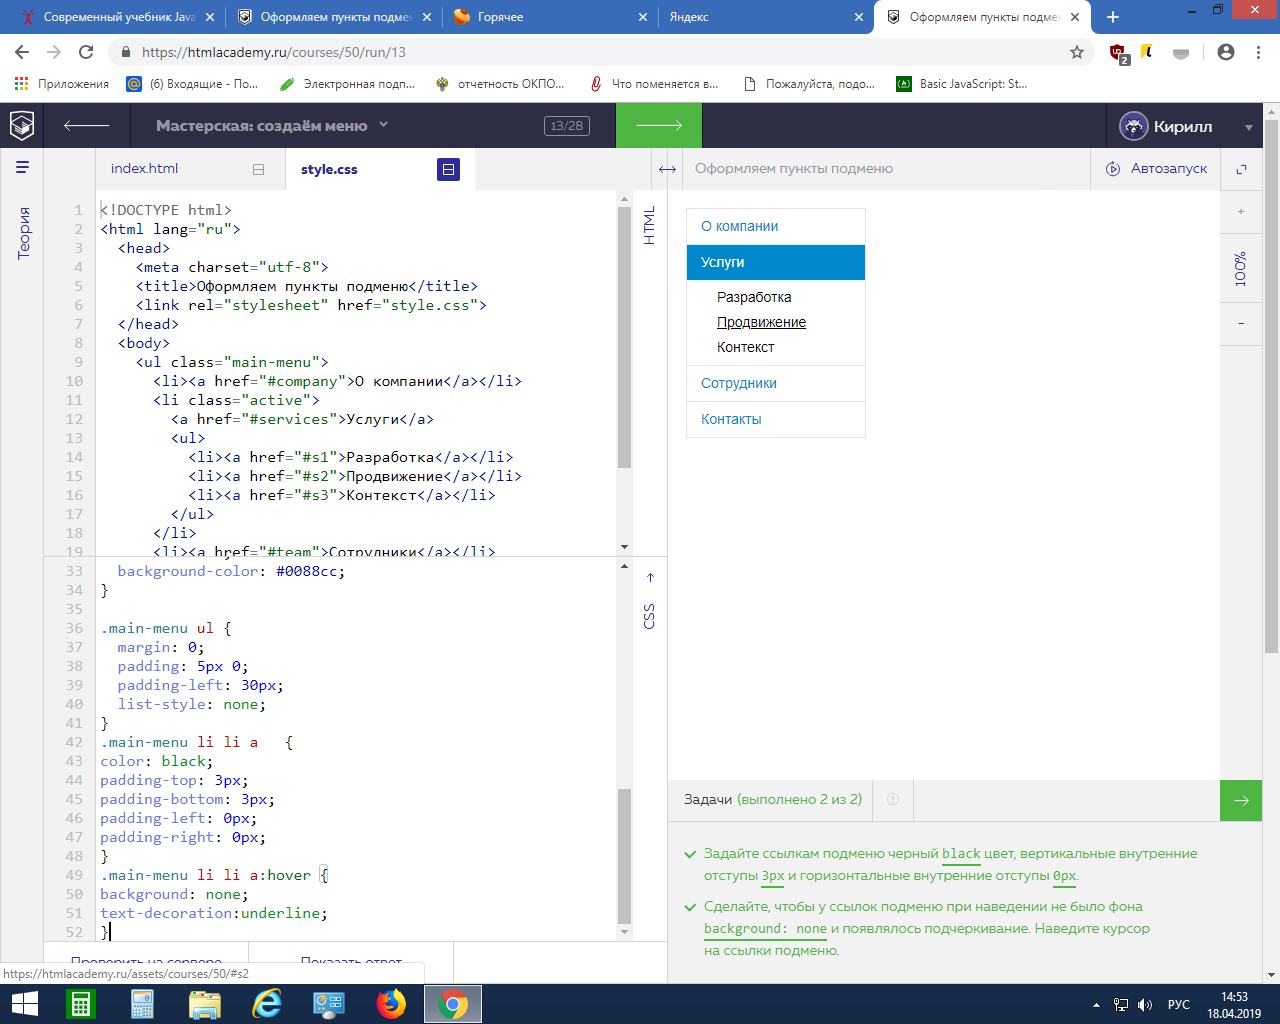Screen dimensions: 1280x1024
Task: Zoom out preview with minus
Action: 1241,324
